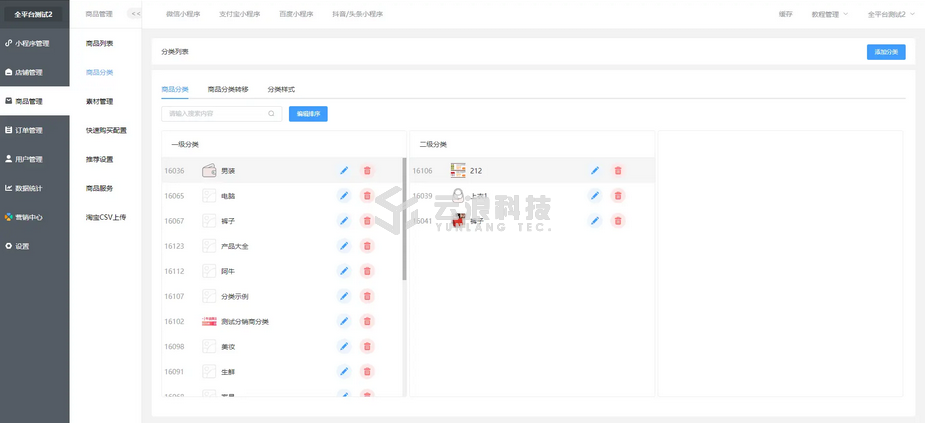Image resolution: width=926 pixels, height=423 pixels.
Task: Open 订单管理 in the left sidebar
Action: [29, 130]
